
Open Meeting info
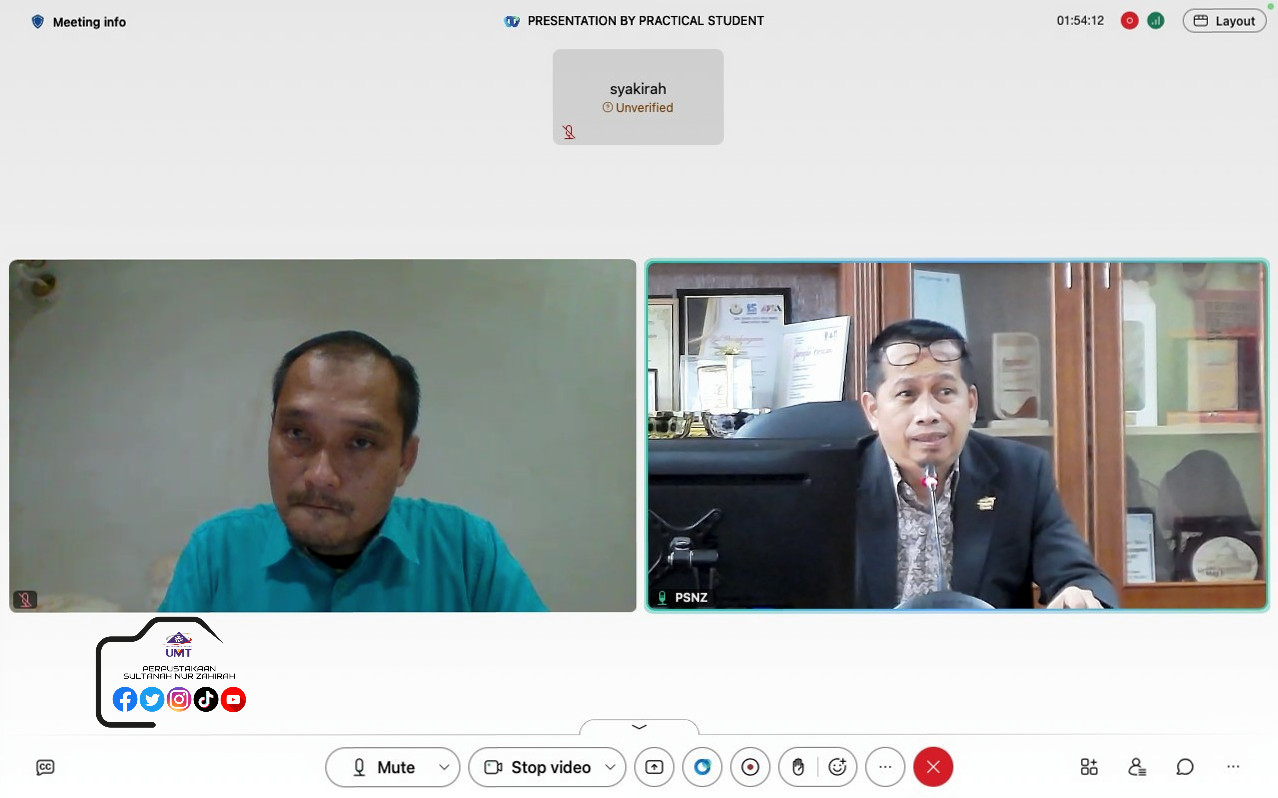click(x=79, y=22)
